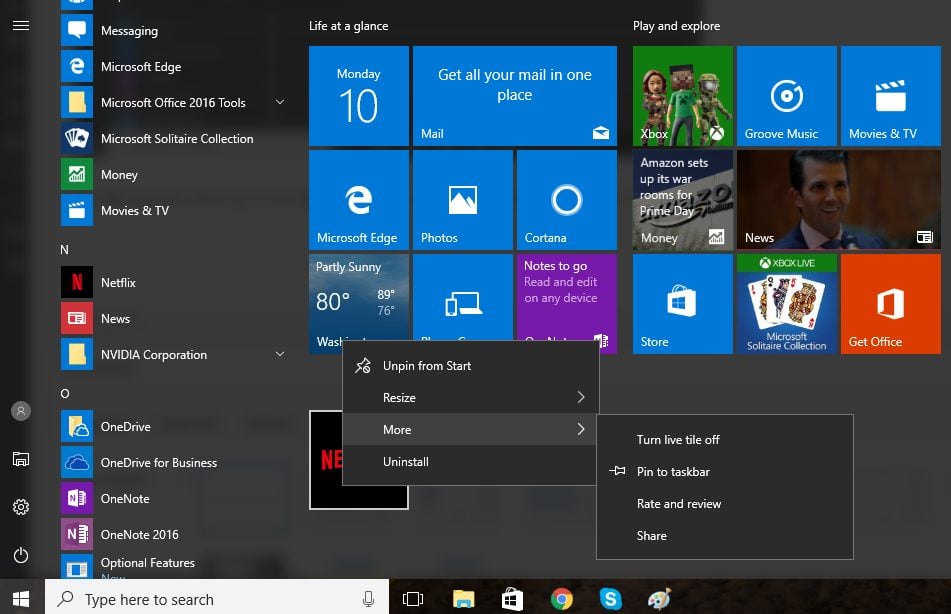This screenshot has height=614, width=951.
Task: Open Money from the app list
Action: click(173, 175)
